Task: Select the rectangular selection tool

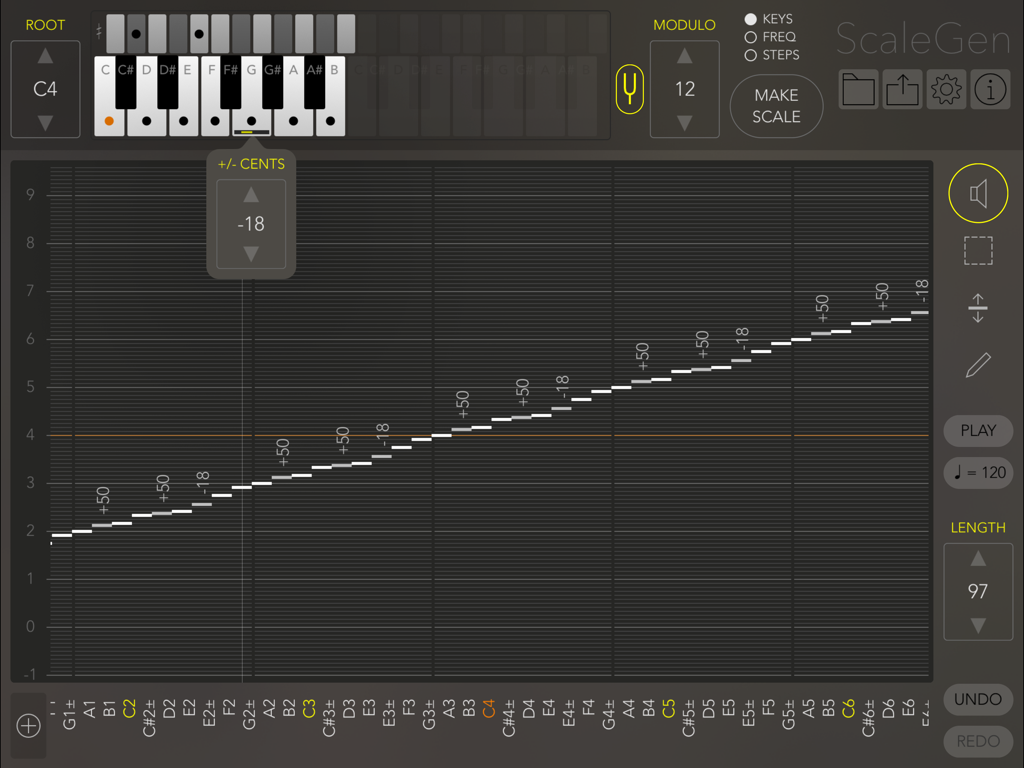Action: pos(978,250)
